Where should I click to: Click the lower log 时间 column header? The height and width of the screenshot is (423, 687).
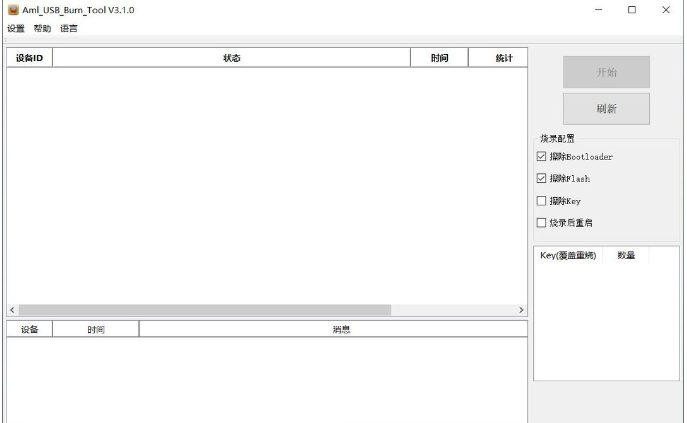96,329
